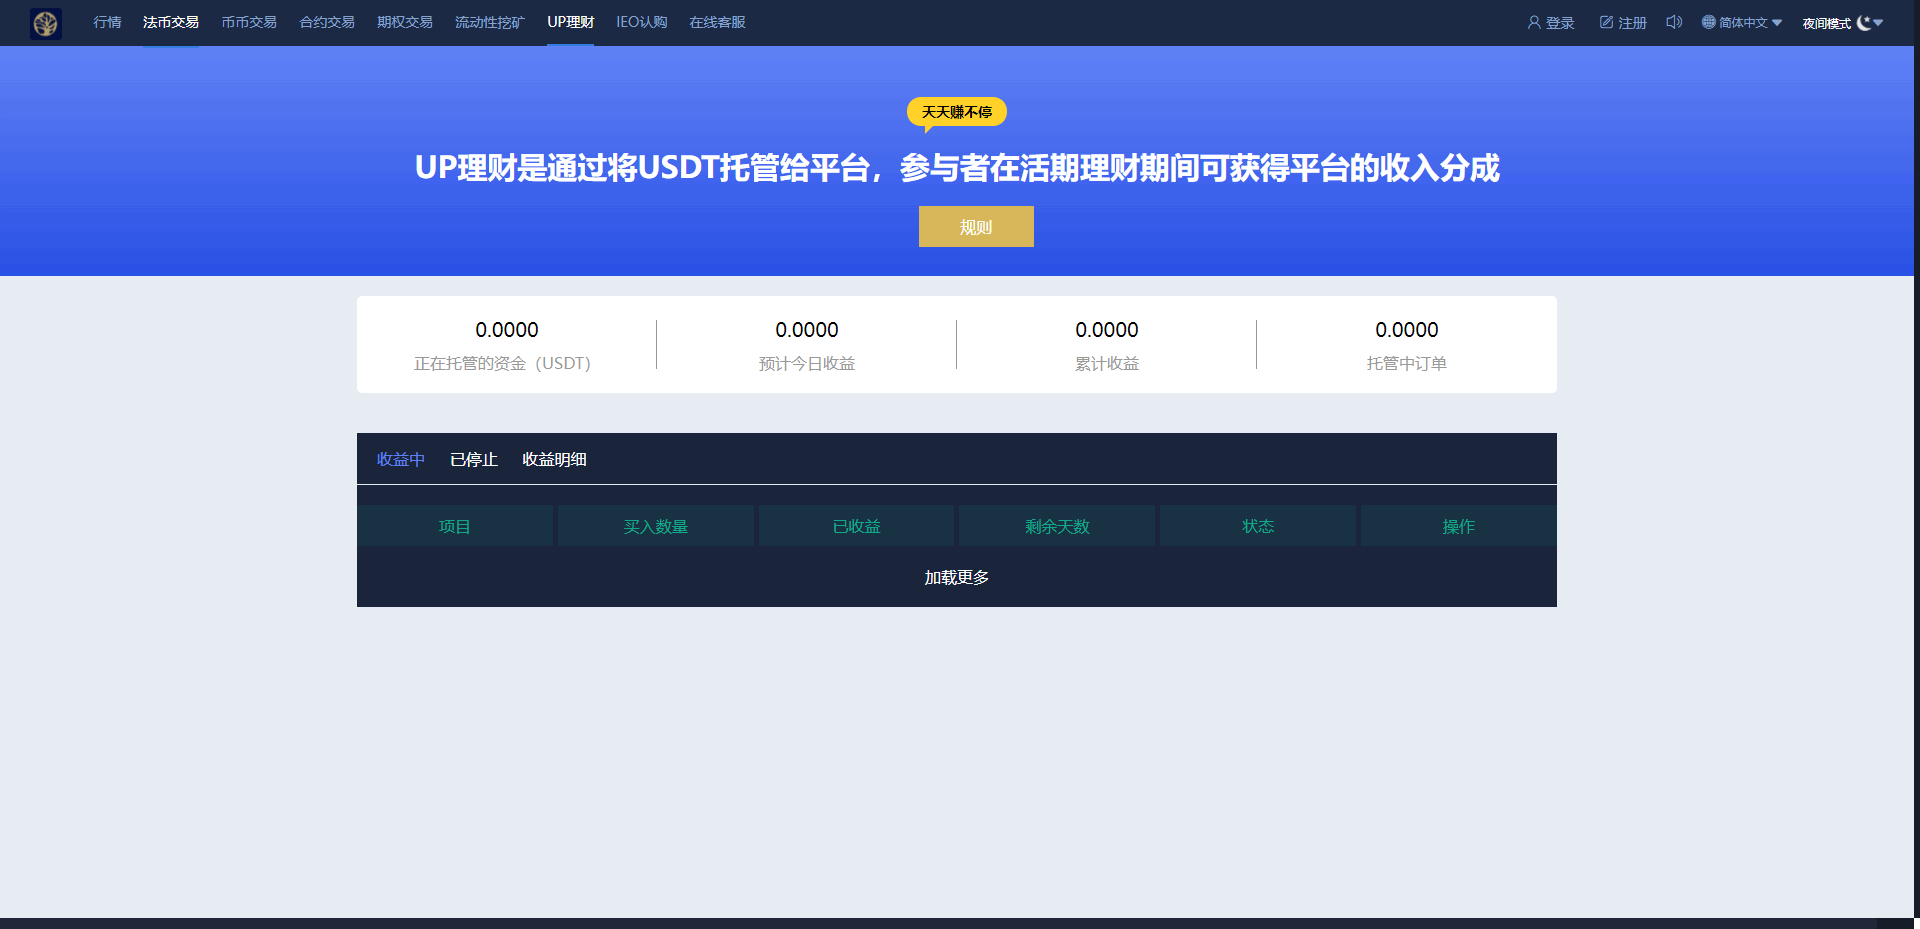Switch to the 收益明细 tab
This screenshot has width=1920, height=929.
[x=554, y=459]
